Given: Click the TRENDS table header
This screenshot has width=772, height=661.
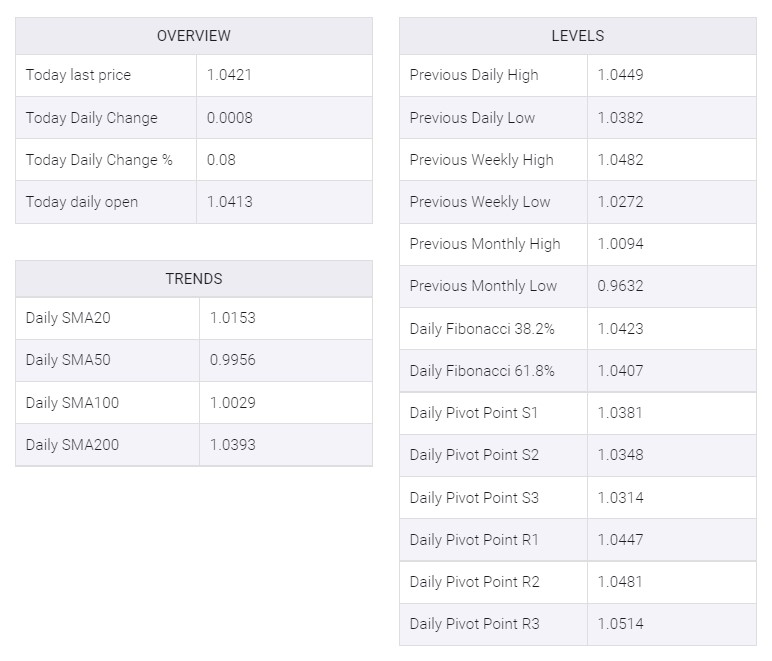Looking at the screenshot, I should pyautogui.click(x=193, y=279).
